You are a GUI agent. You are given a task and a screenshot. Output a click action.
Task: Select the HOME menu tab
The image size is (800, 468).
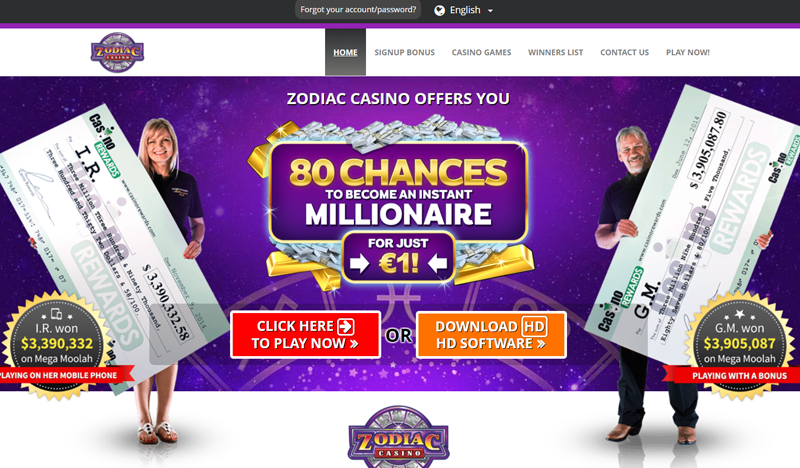click(x=345, y=52)
